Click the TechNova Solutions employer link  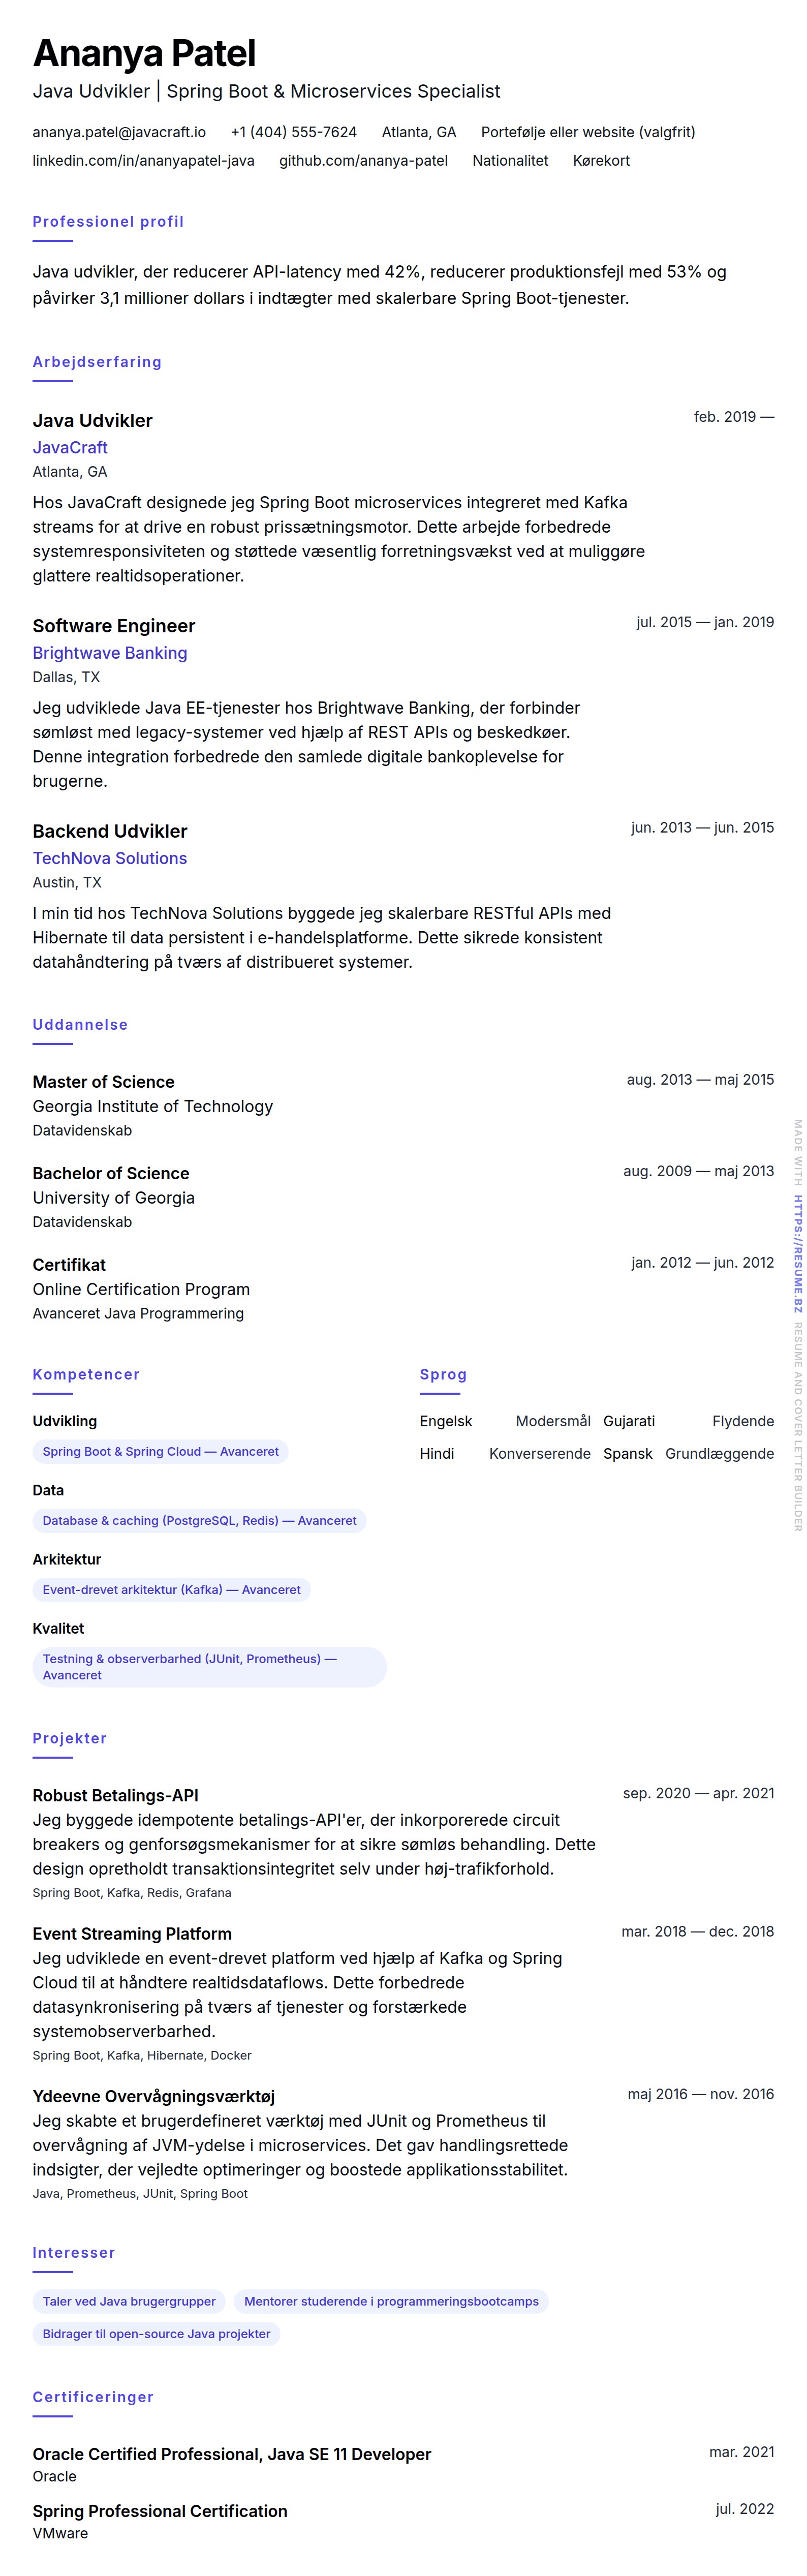click(x=110, y=858)
